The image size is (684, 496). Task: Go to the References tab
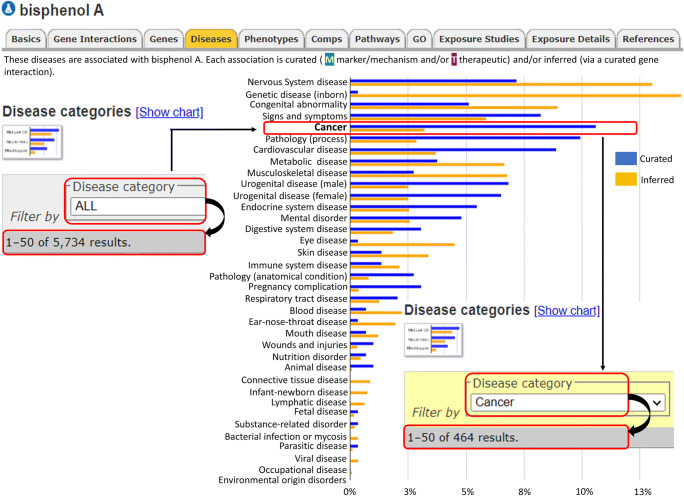point(648,39)
